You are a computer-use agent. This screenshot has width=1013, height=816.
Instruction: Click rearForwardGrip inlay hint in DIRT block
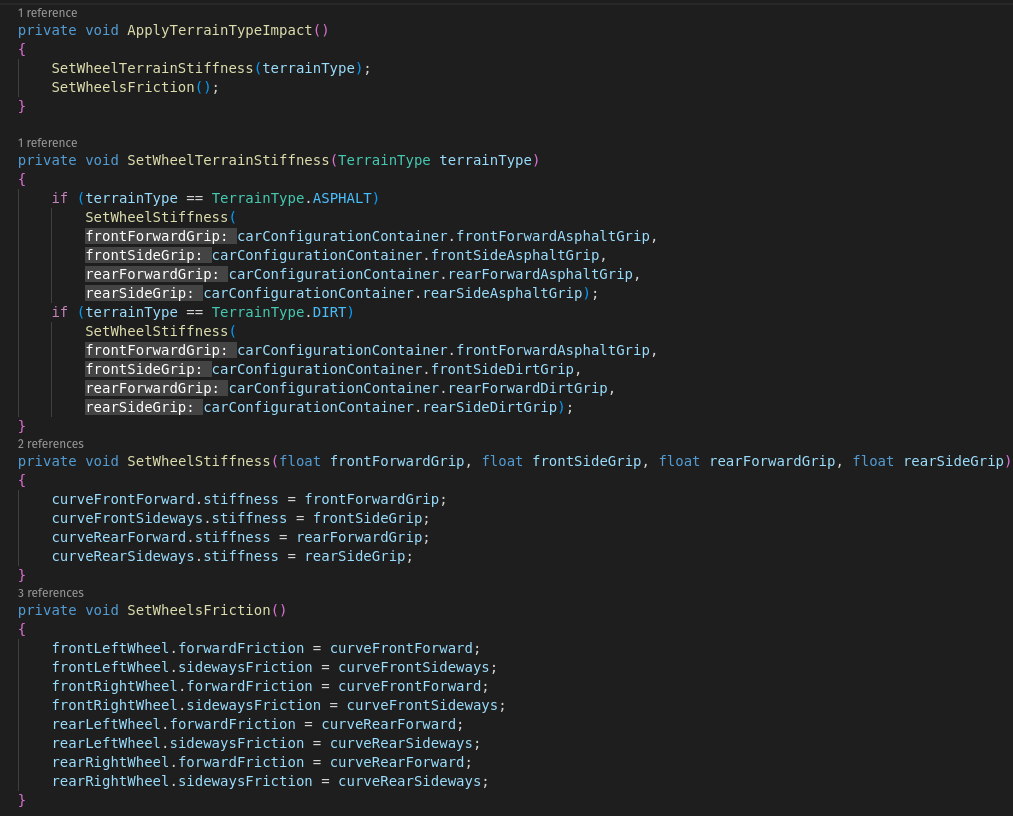[155, 388]
